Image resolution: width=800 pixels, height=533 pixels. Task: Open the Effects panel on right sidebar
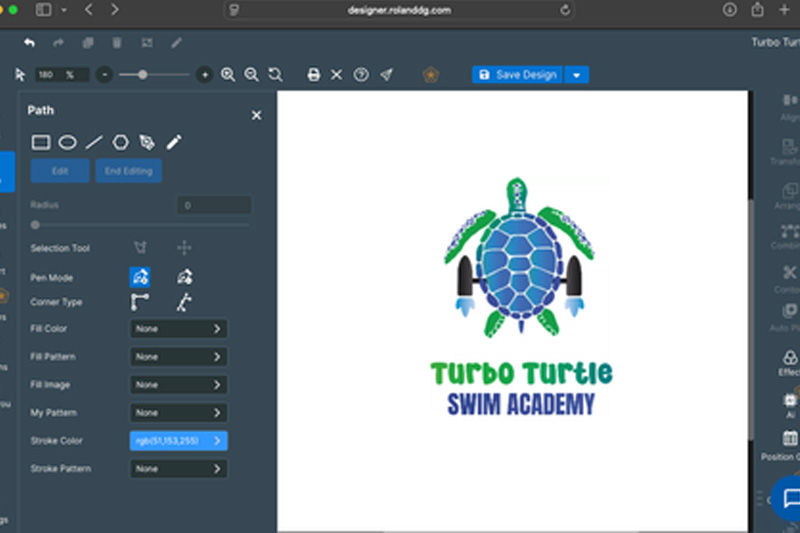pos(789,363)
